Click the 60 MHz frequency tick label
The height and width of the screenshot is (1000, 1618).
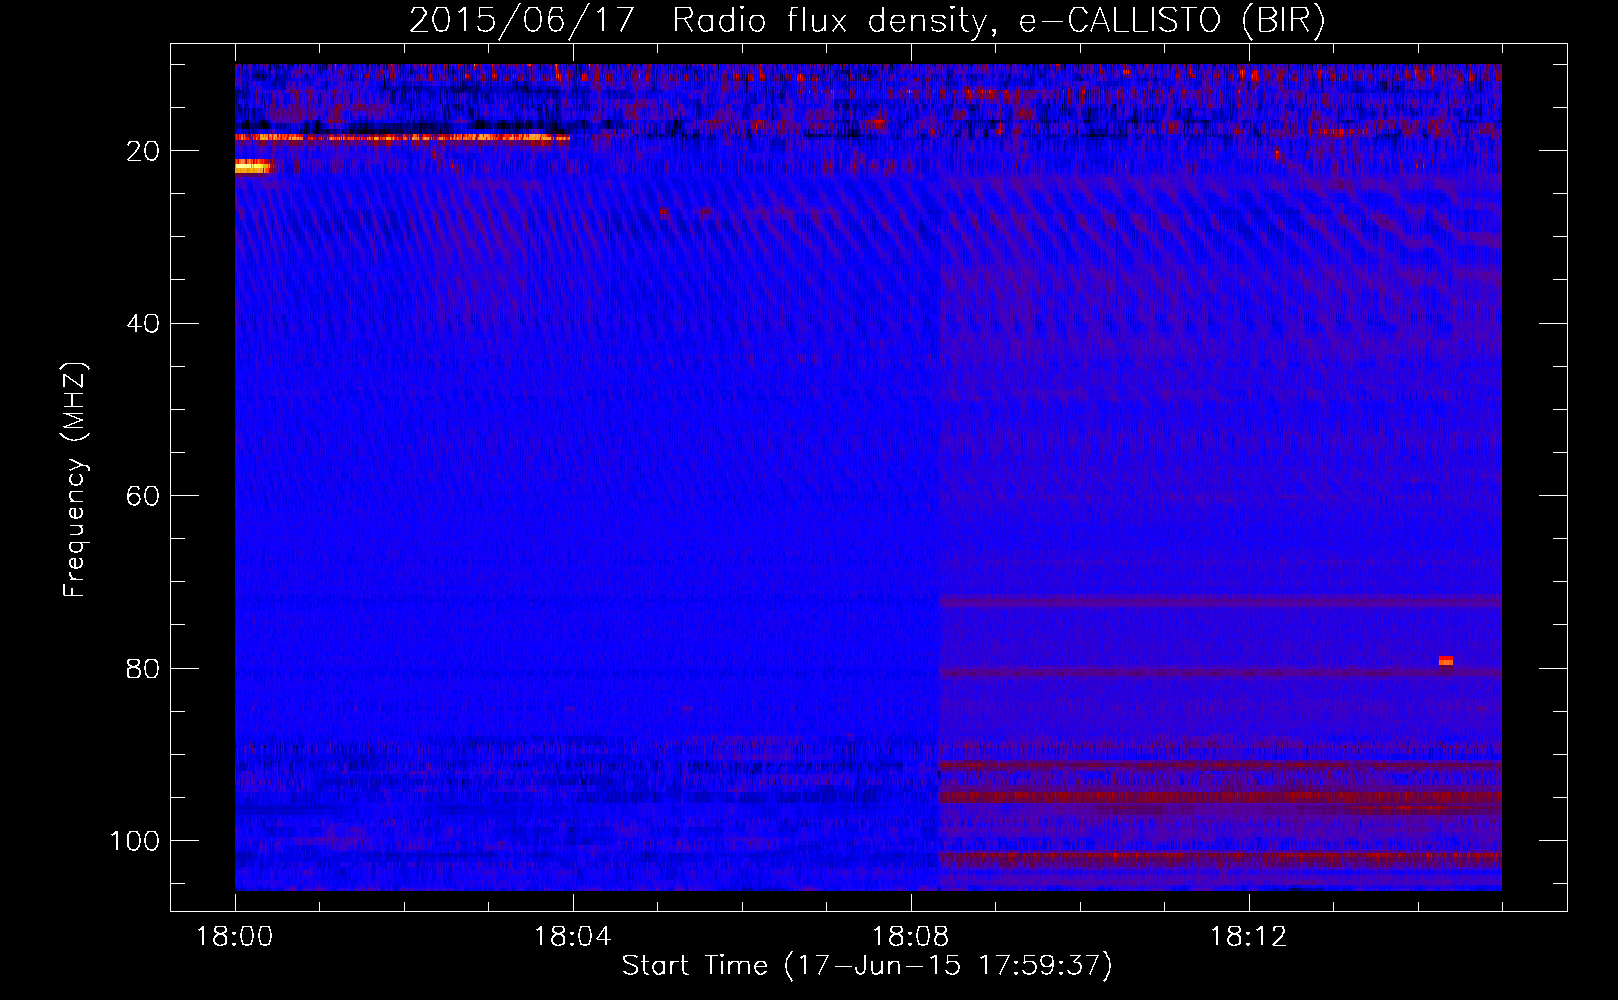click(x=143, y=496)
